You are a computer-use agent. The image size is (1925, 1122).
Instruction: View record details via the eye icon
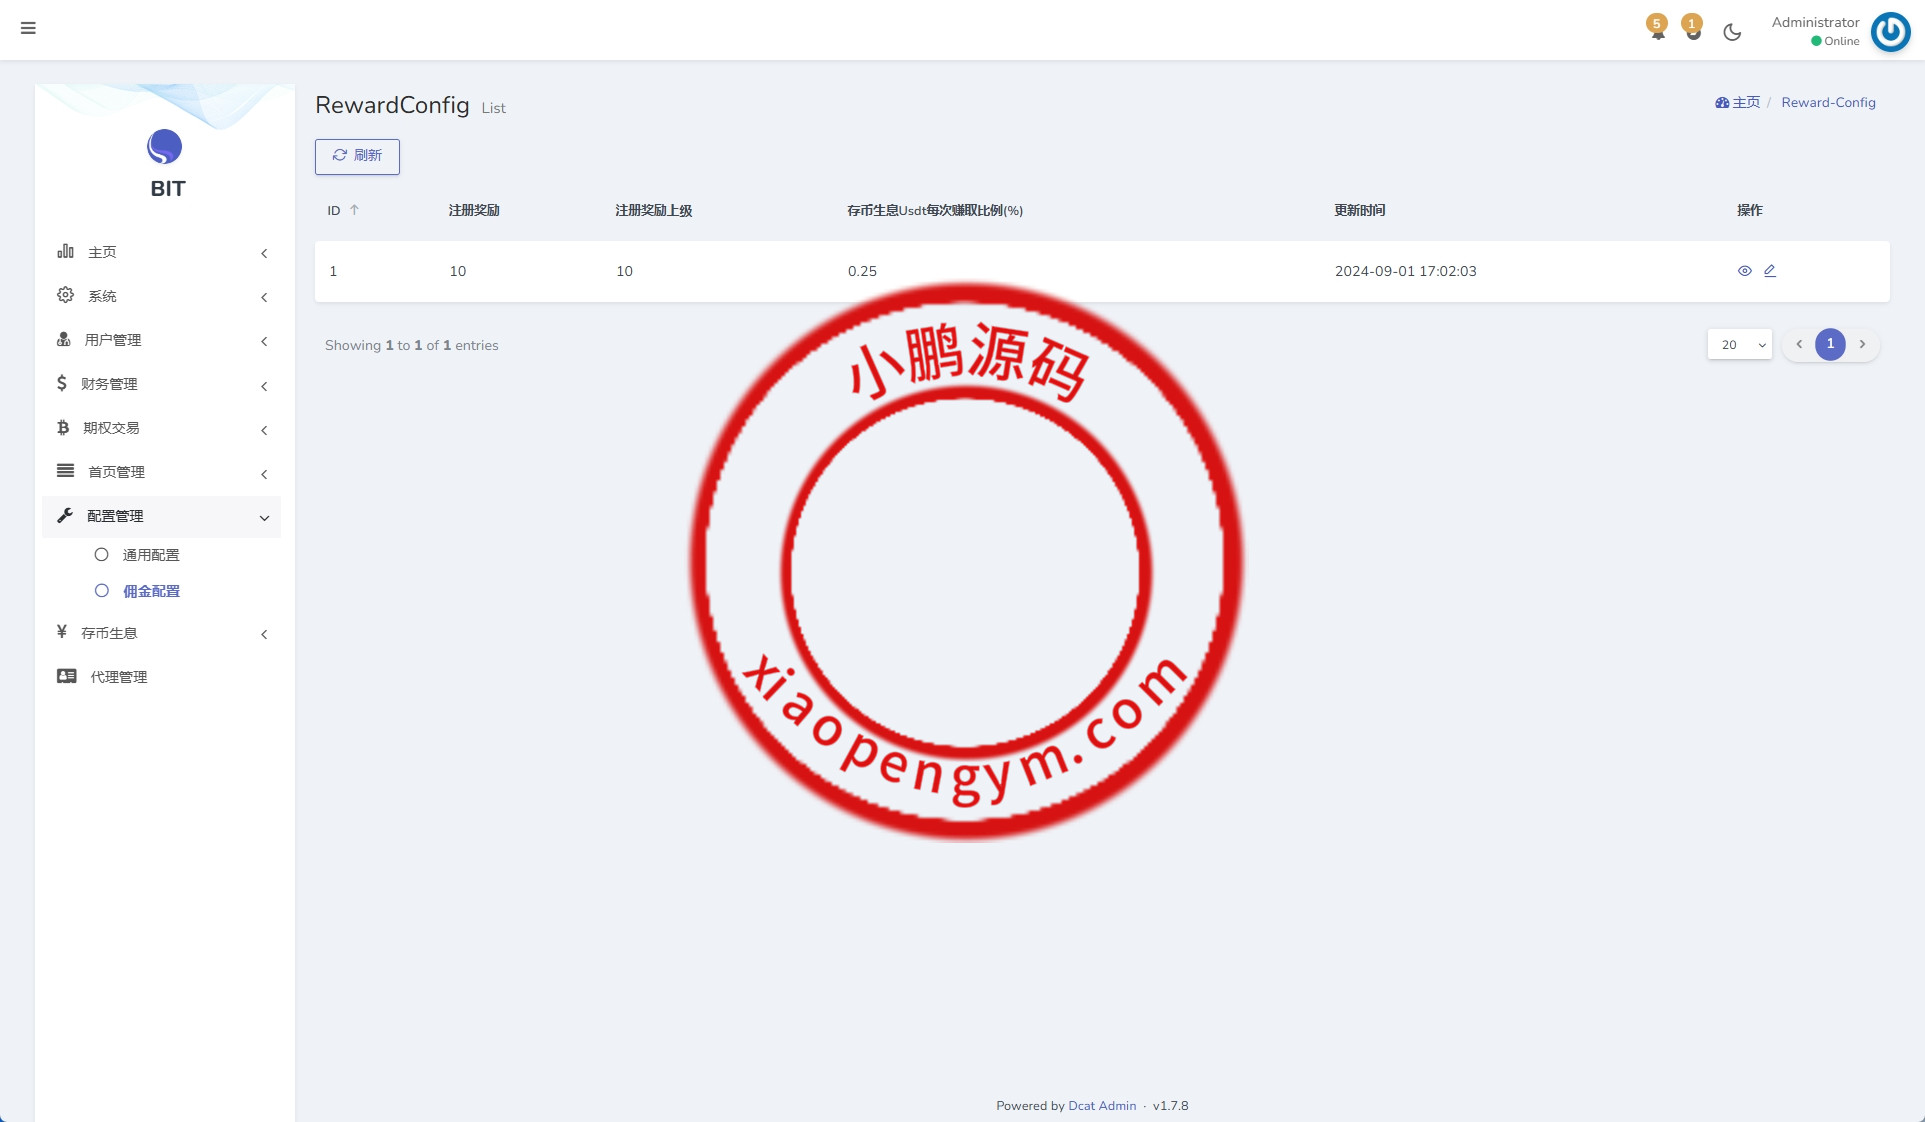(1745, 271)
